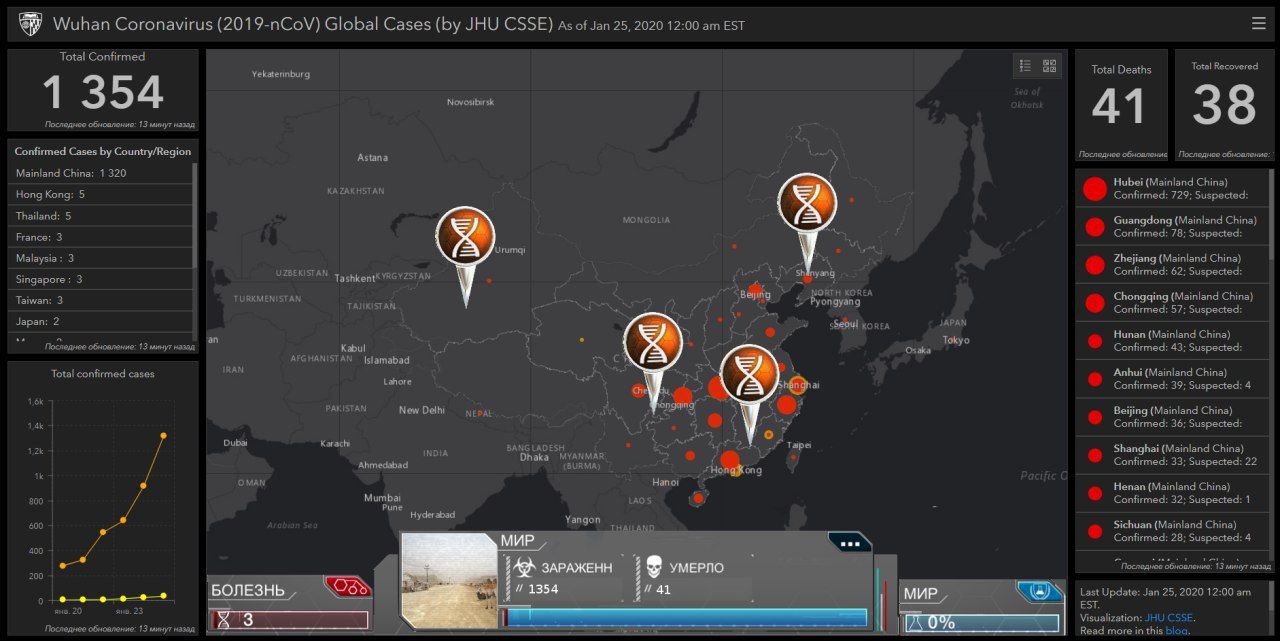The image size is (1280, 641).
Task: Click the Tokyo label on the map
Action: click(956, 340)
